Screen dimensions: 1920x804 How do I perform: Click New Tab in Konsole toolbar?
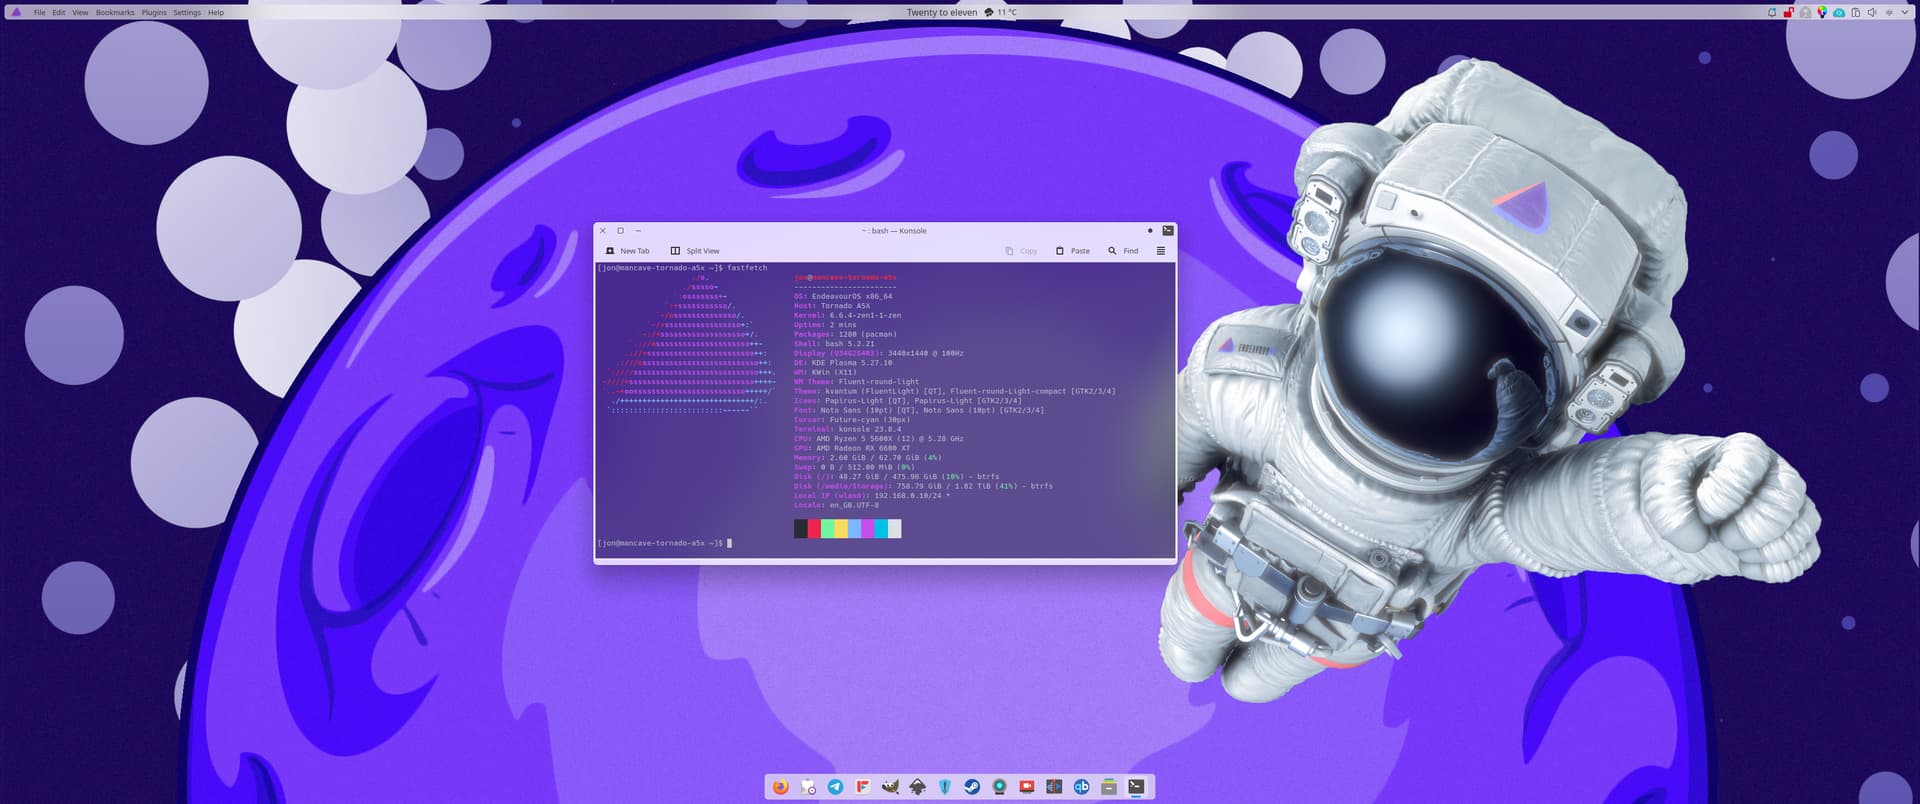(627, 251)
